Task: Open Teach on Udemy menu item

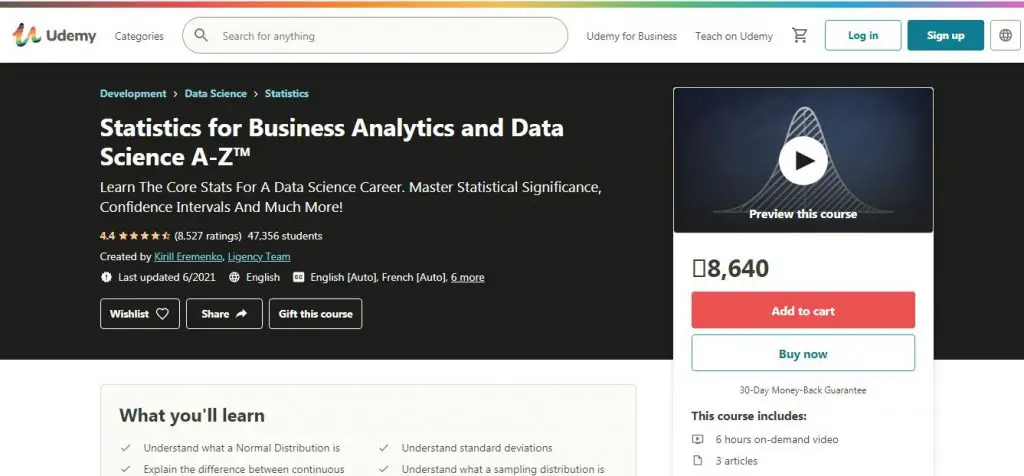Action: pyautogui.click(x=734, y=36)
